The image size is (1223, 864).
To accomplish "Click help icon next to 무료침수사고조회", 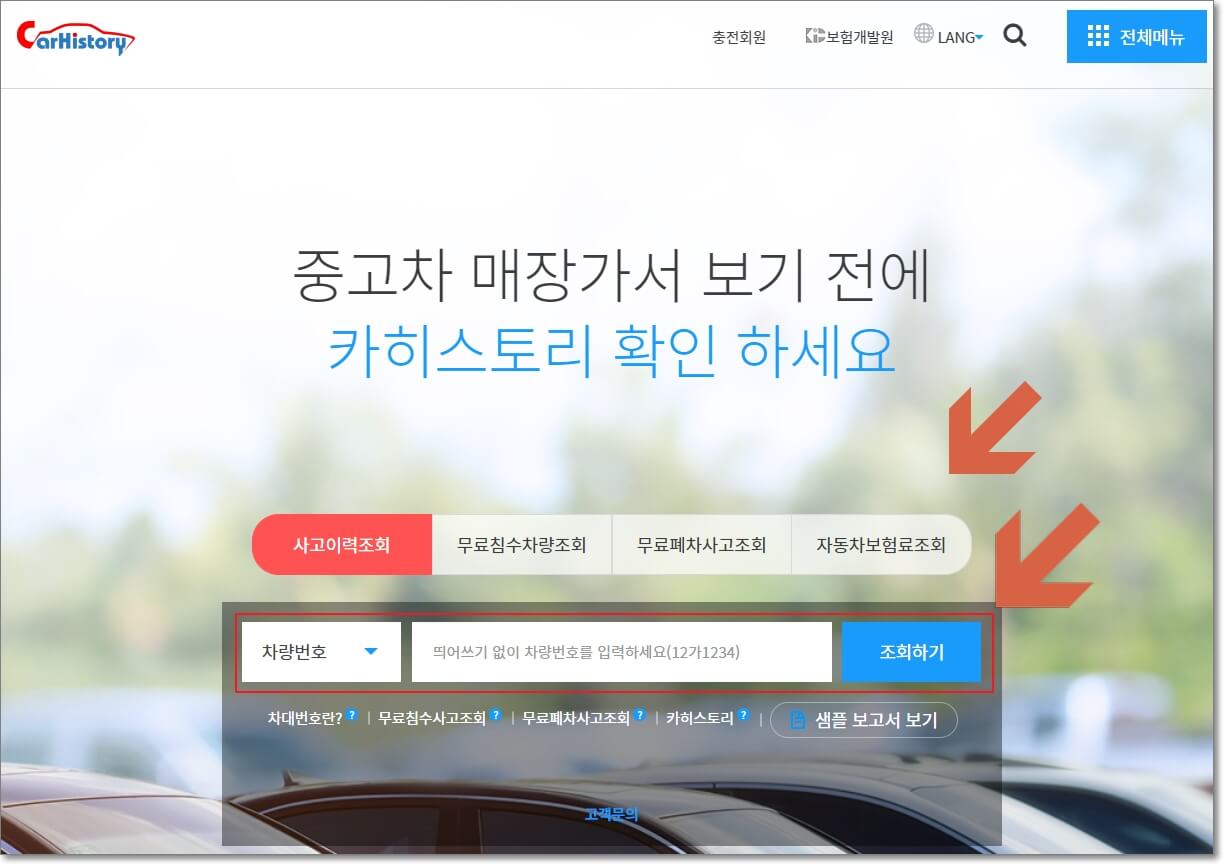I will pyautogui.click(x=496, y=716).
